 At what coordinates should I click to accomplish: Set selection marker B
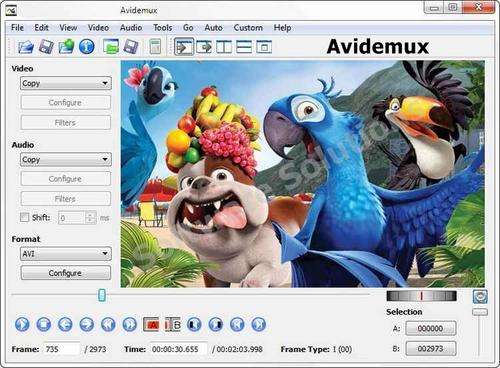[173, 324]
